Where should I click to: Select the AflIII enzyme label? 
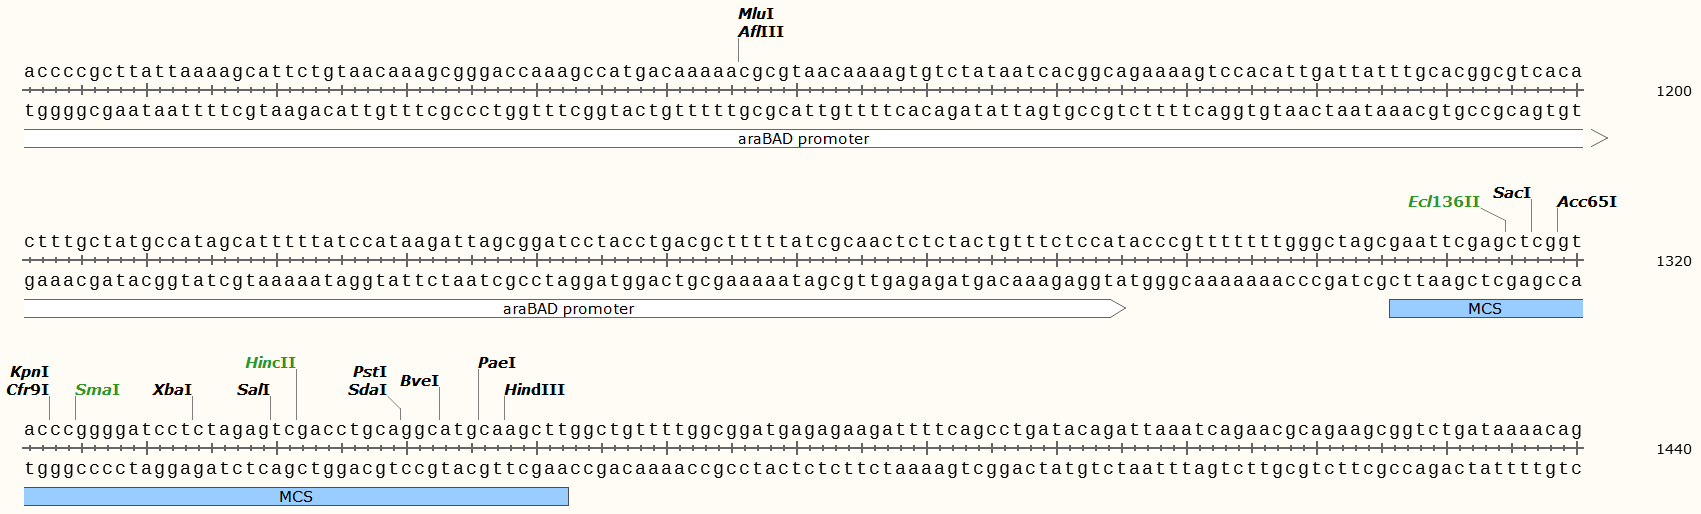pos(760,32)
